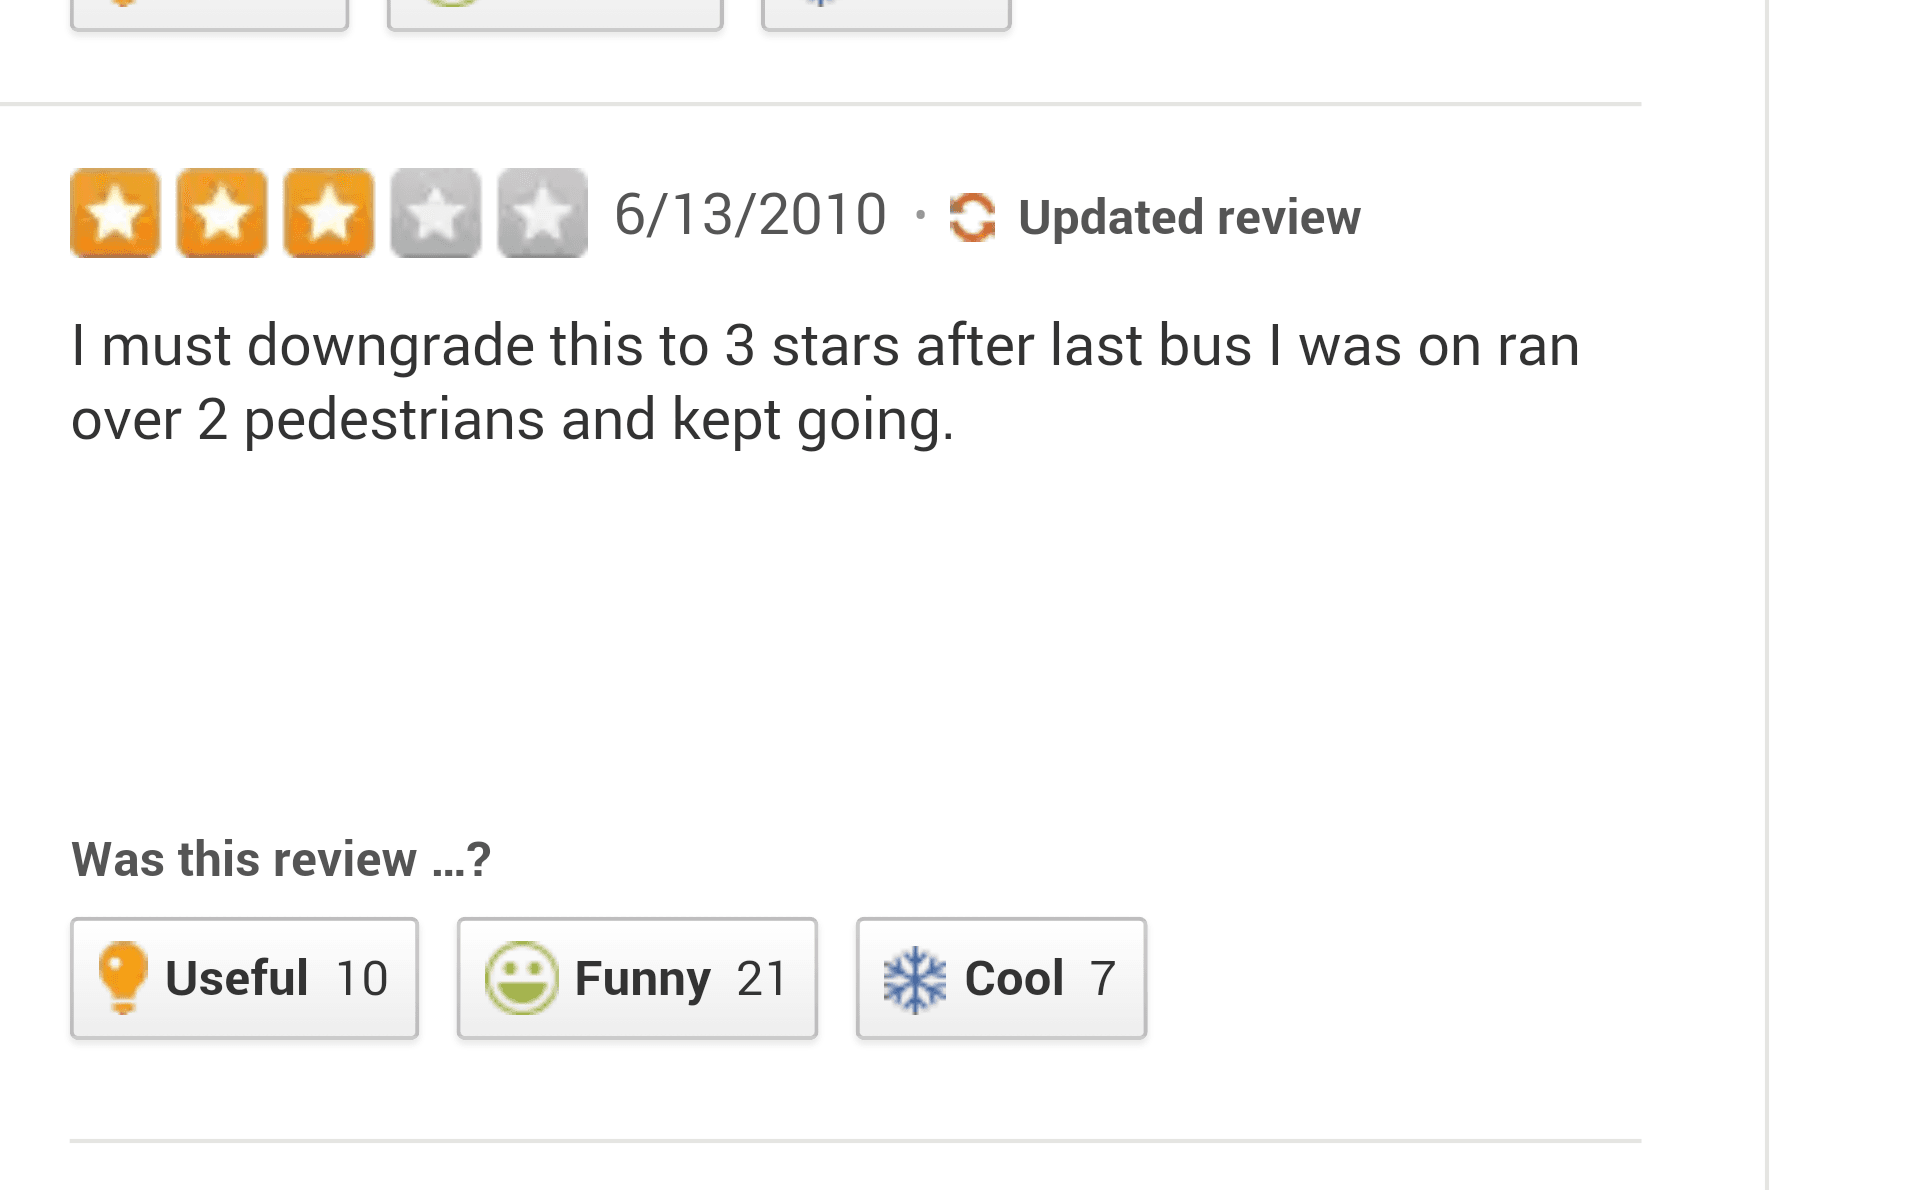Toggle the Cool vote button
The height and width of the screenshot is (1190, 1909).
[x=1001, y=978]
